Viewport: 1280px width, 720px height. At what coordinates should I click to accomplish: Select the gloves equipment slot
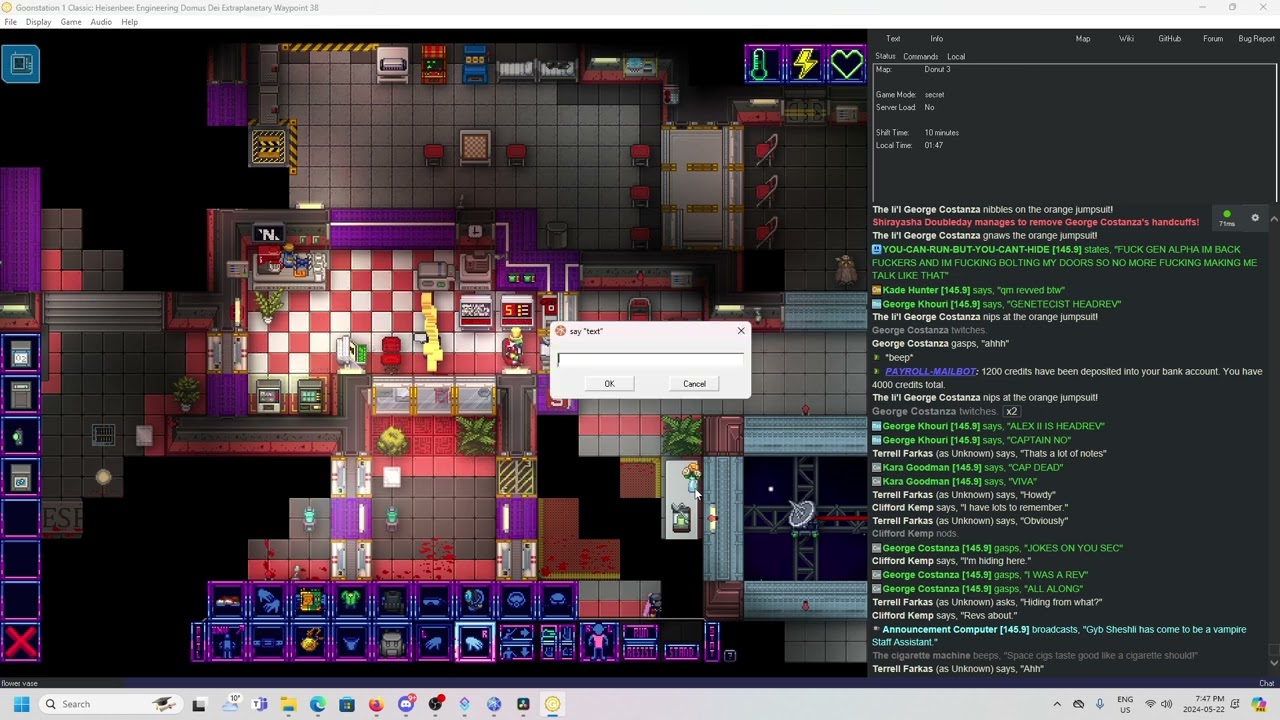click(268, 601)
